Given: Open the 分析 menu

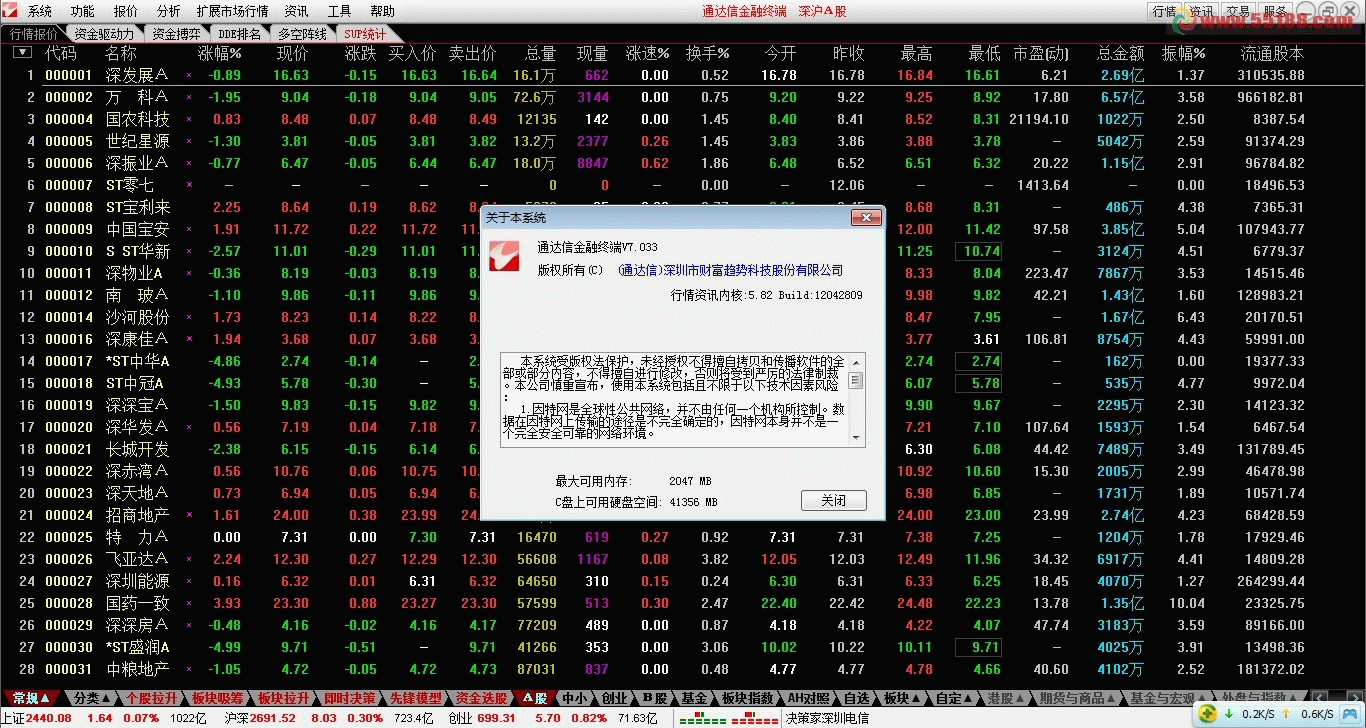Looking at the screenshot, I should [169, 11].
